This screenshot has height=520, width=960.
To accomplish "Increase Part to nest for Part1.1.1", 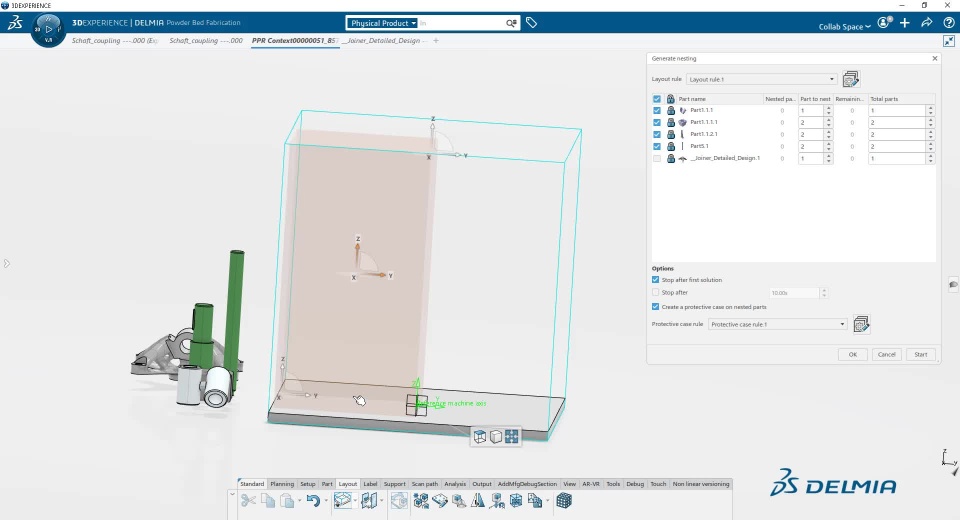I will (828, 120).
